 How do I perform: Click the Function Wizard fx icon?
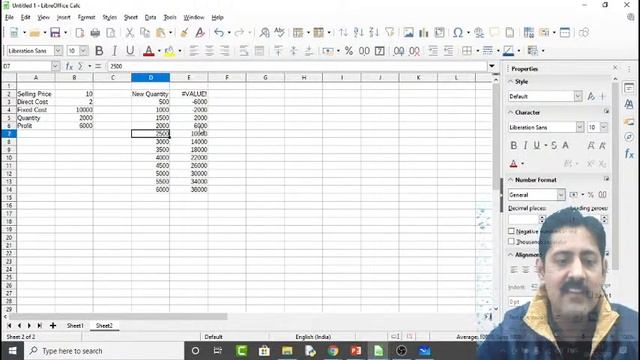[x=69, y=66]
